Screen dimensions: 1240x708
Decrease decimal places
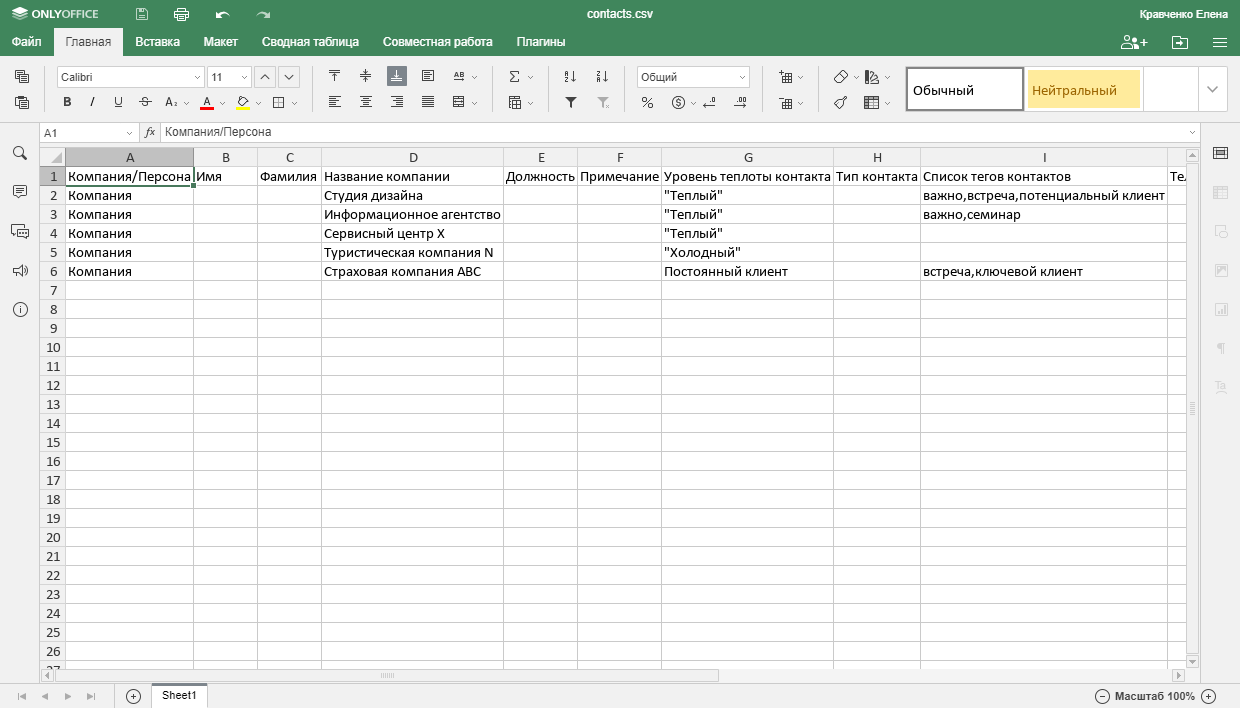click(709, 102)
